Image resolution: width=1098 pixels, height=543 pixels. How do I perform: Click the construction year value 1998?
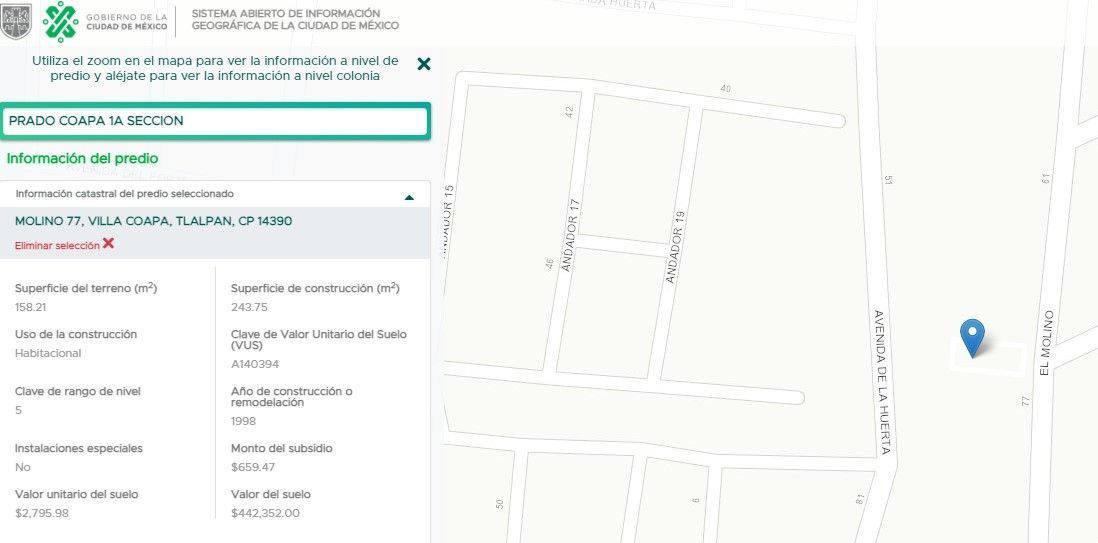coord(244,421)
